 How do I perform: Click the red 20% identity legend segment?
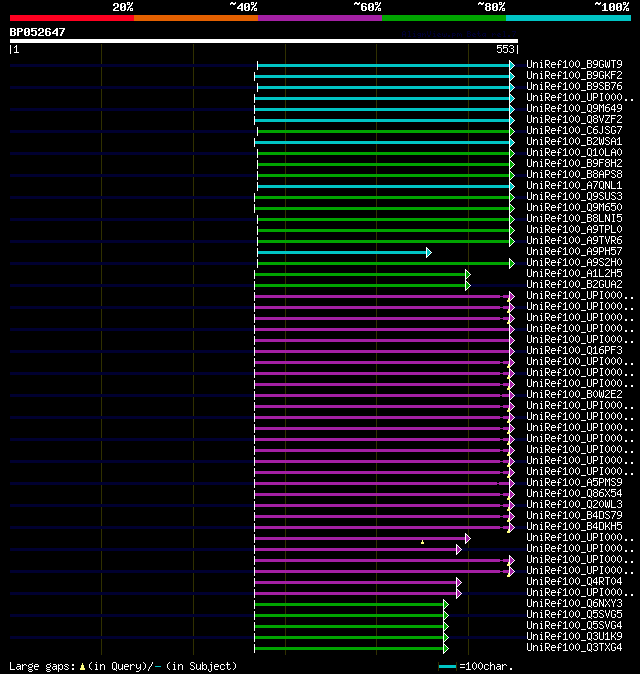point(72,18)
